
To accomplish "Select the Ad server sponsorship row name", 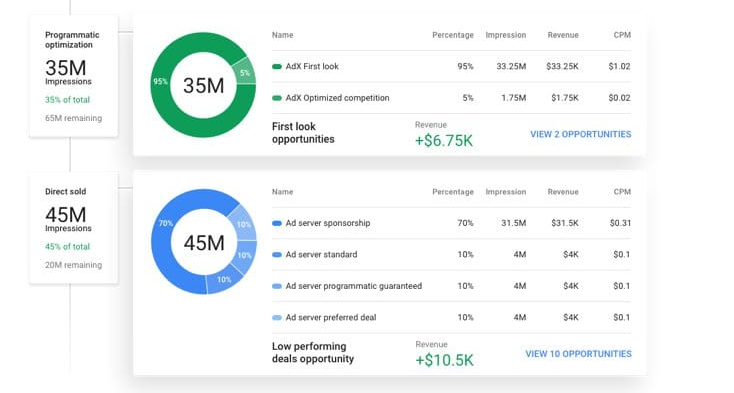I will point(328,223).
